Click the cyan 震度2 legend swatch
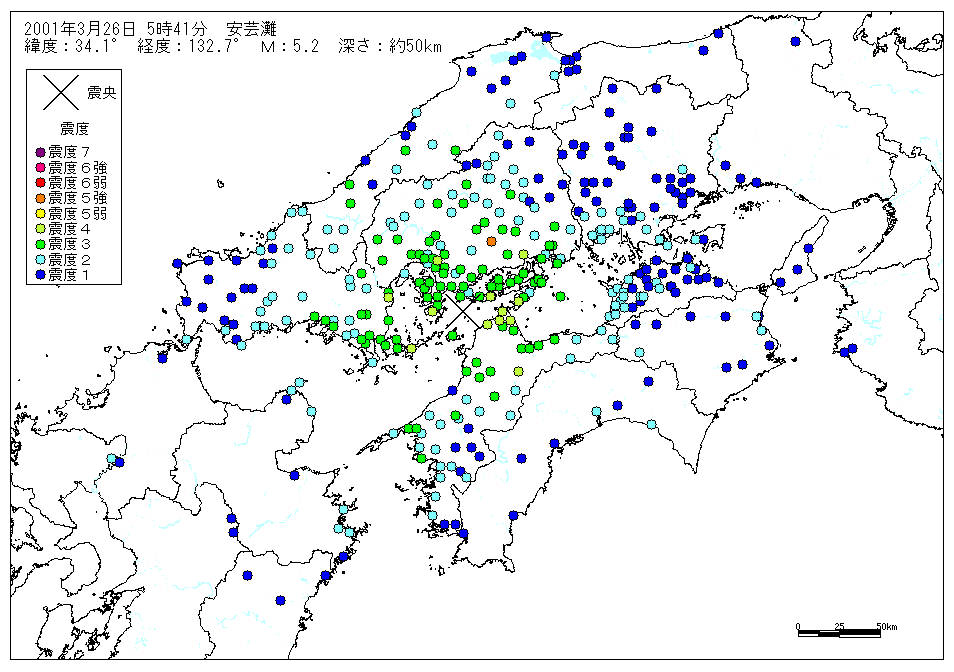The image size is (954, 672). click(41, 260)
